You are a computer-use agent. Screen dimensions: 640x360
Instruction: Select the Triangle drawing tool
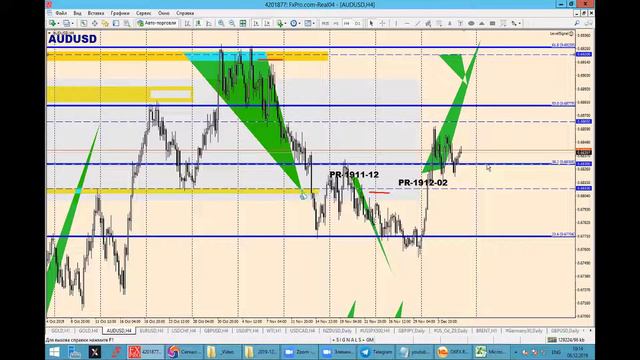coord(482,23)
